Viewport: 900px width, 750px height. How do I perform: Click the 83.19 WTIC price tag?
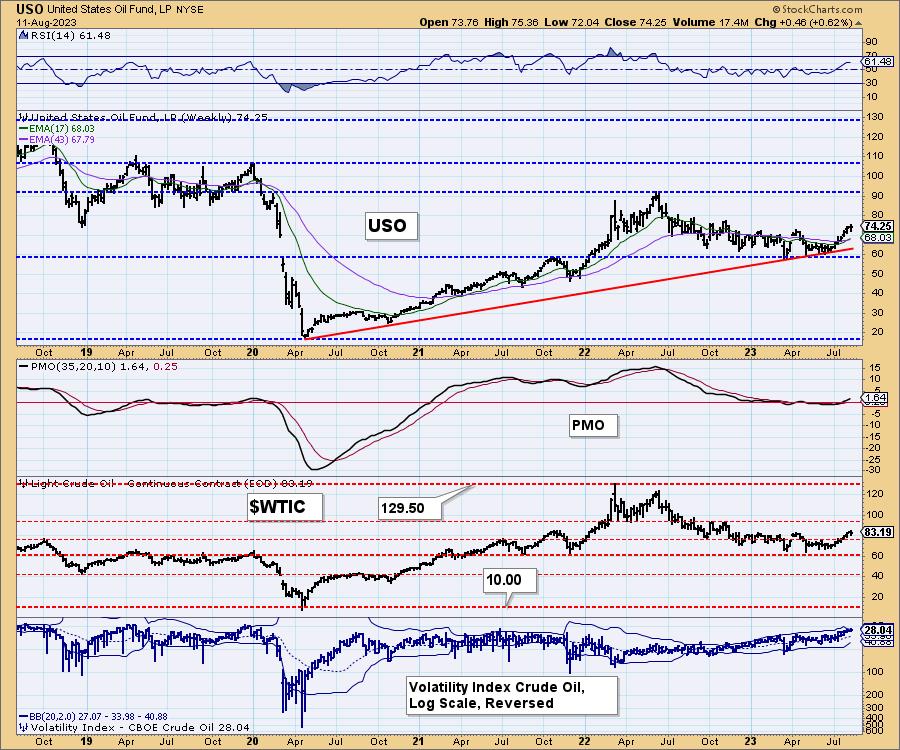point(878,533)
